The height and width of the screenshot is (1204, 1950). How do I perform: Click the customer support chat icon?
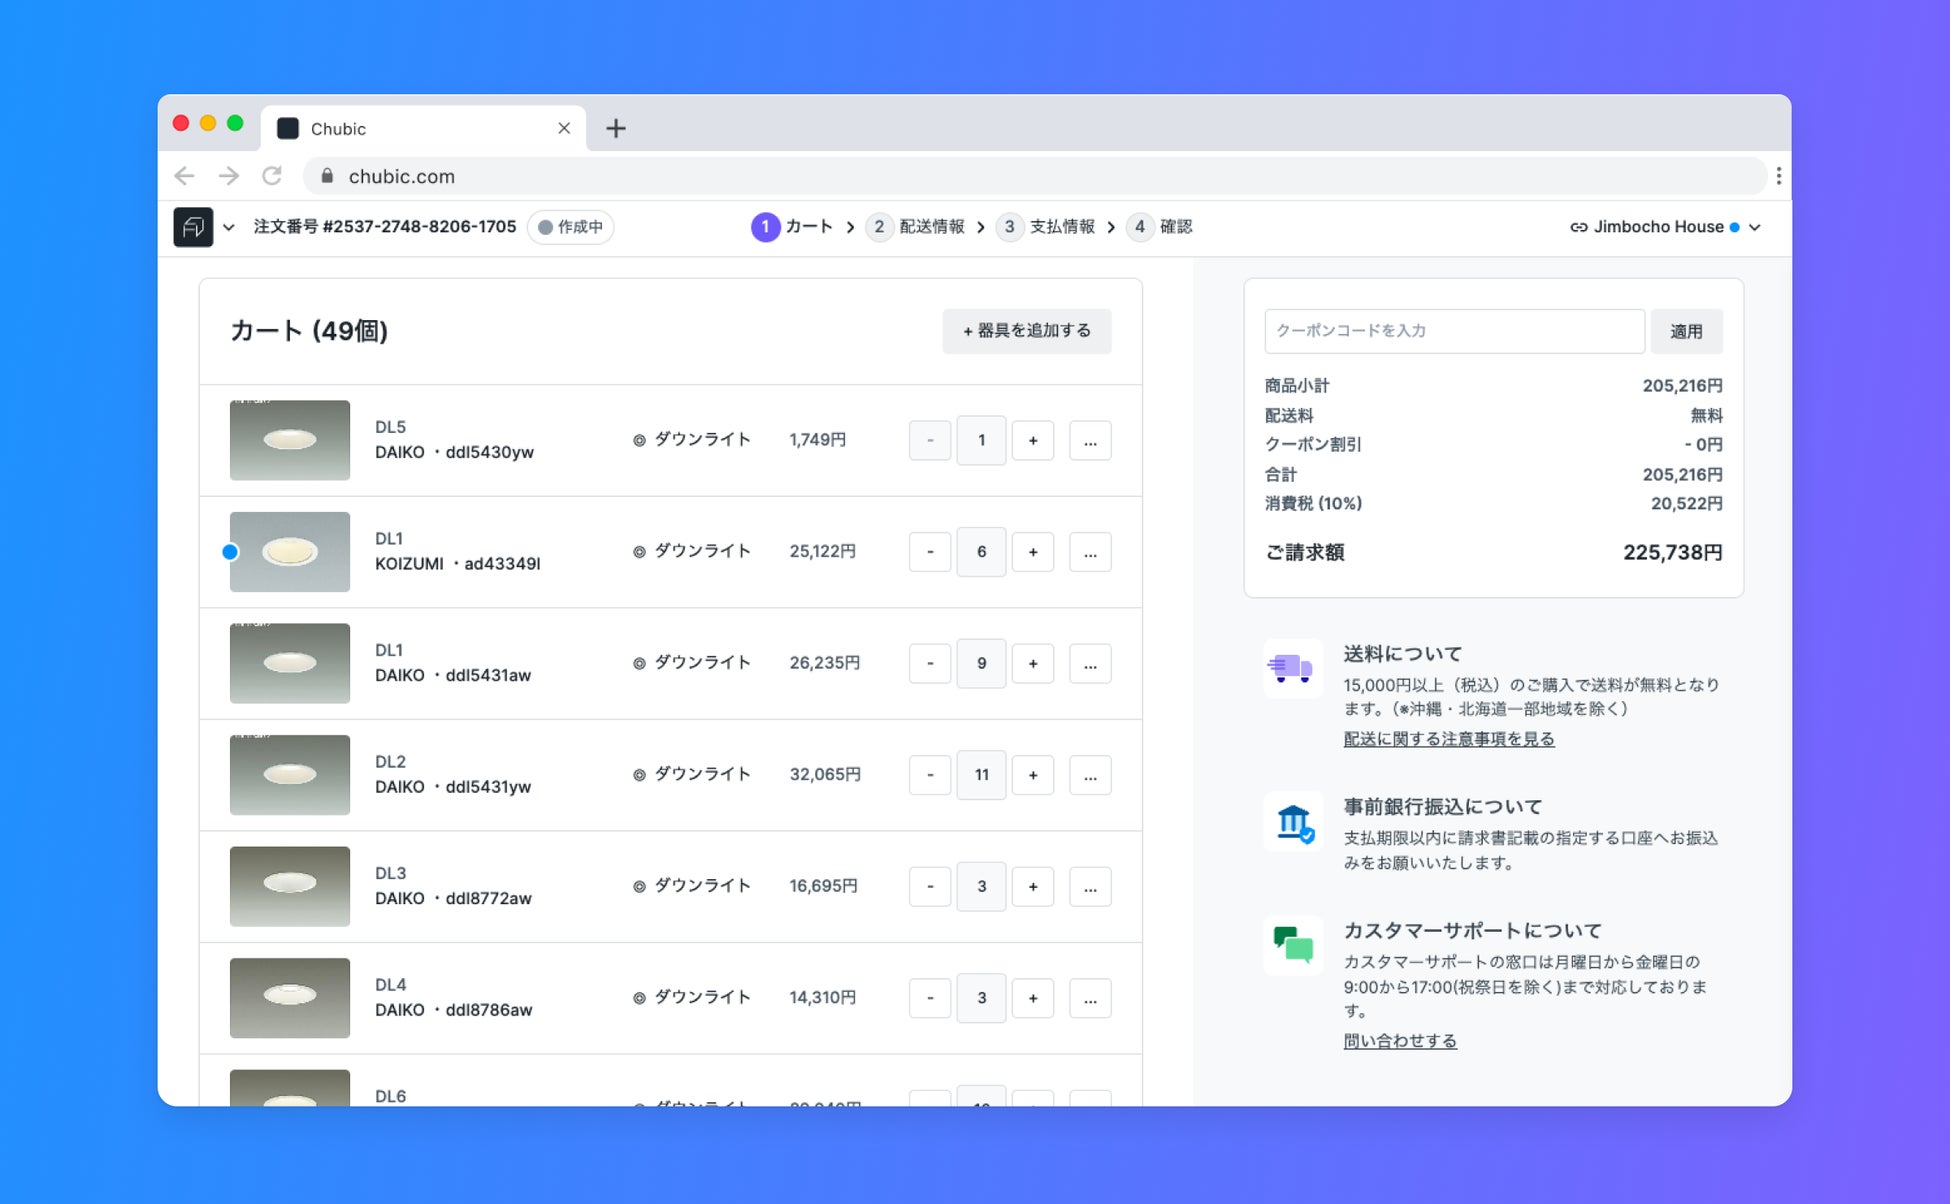pyautogui.click(x=1293, y=944)
